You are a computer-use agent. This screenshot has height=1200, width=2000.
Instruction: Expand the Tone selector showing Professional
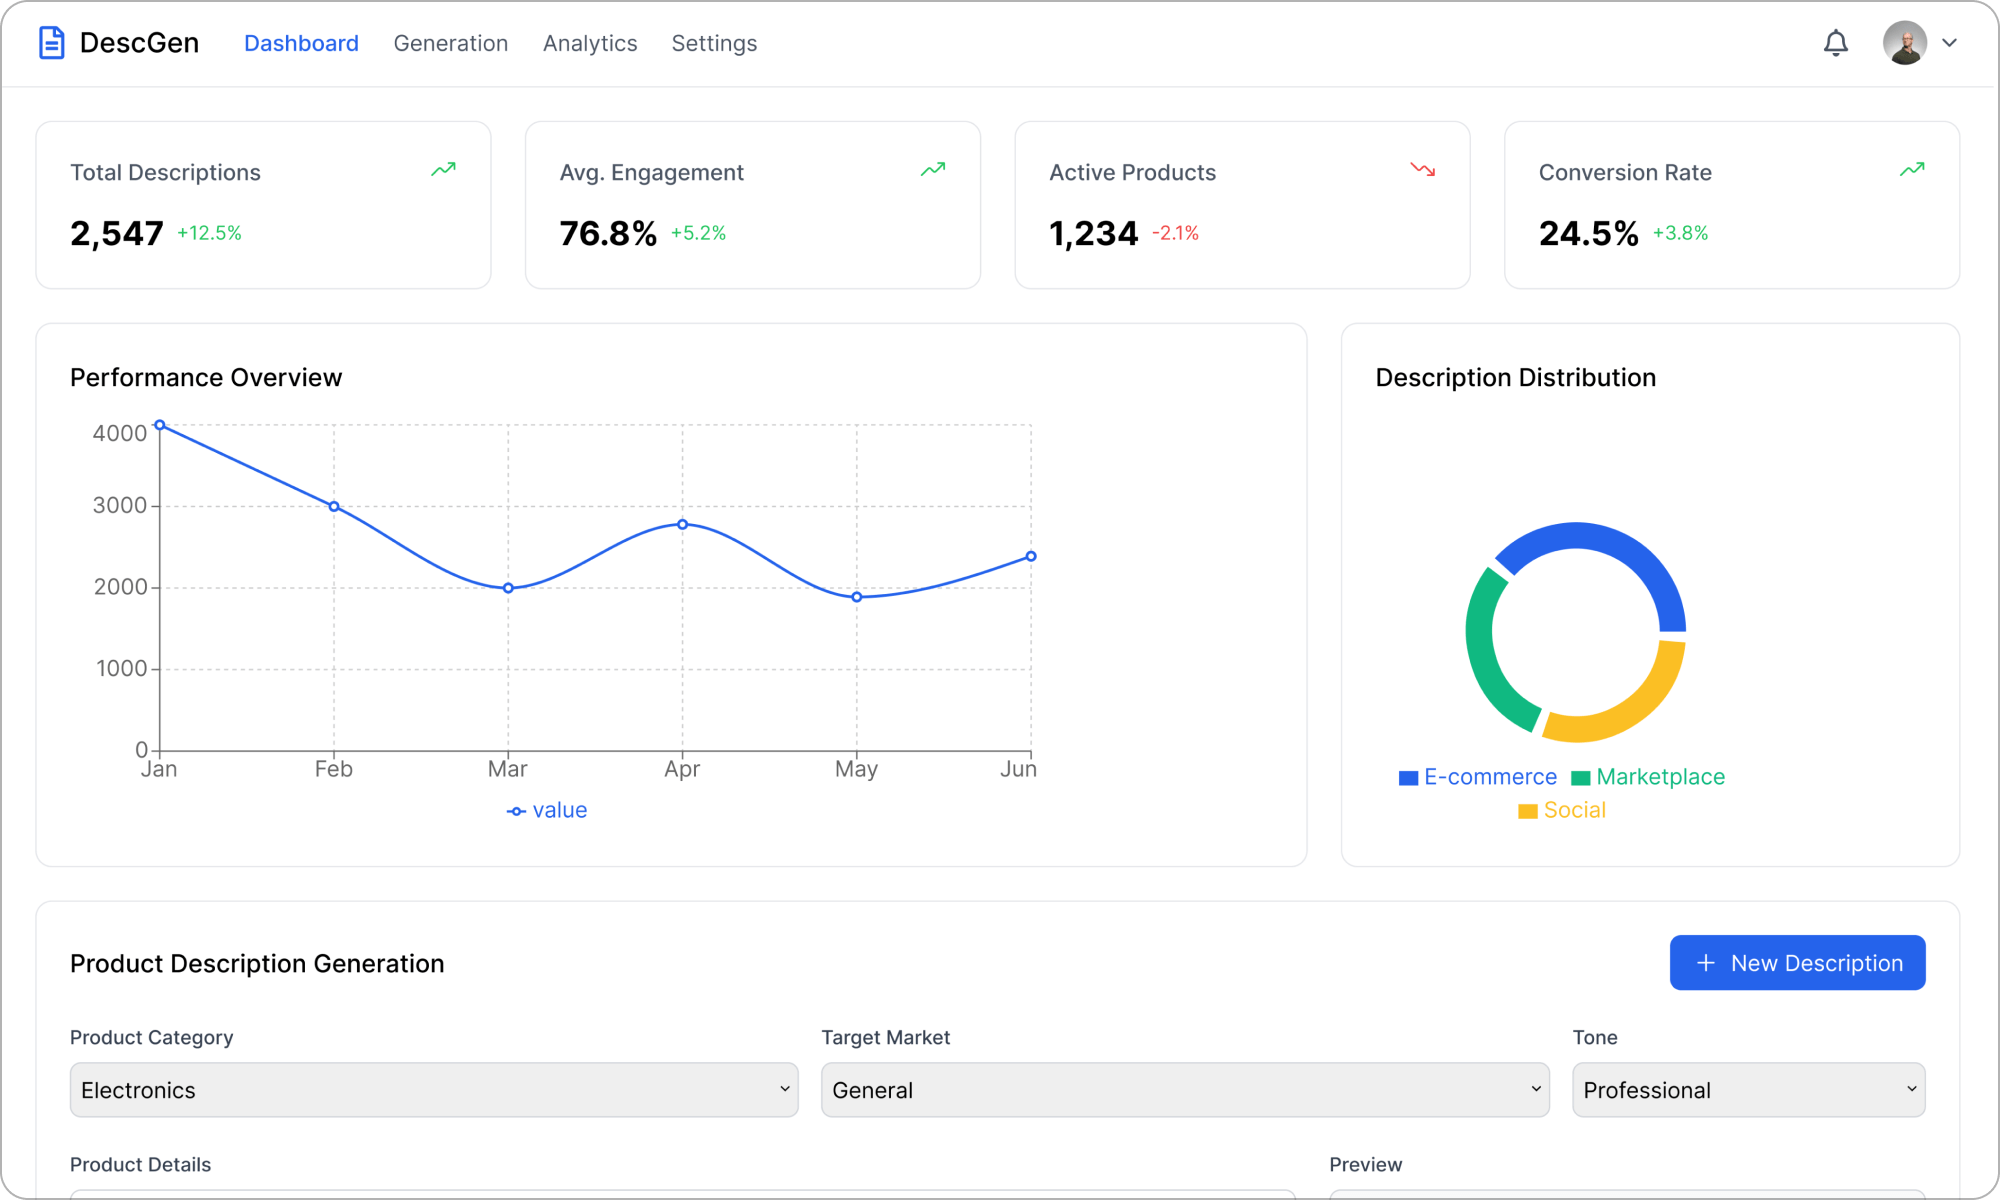(x=1748, y=1090)
